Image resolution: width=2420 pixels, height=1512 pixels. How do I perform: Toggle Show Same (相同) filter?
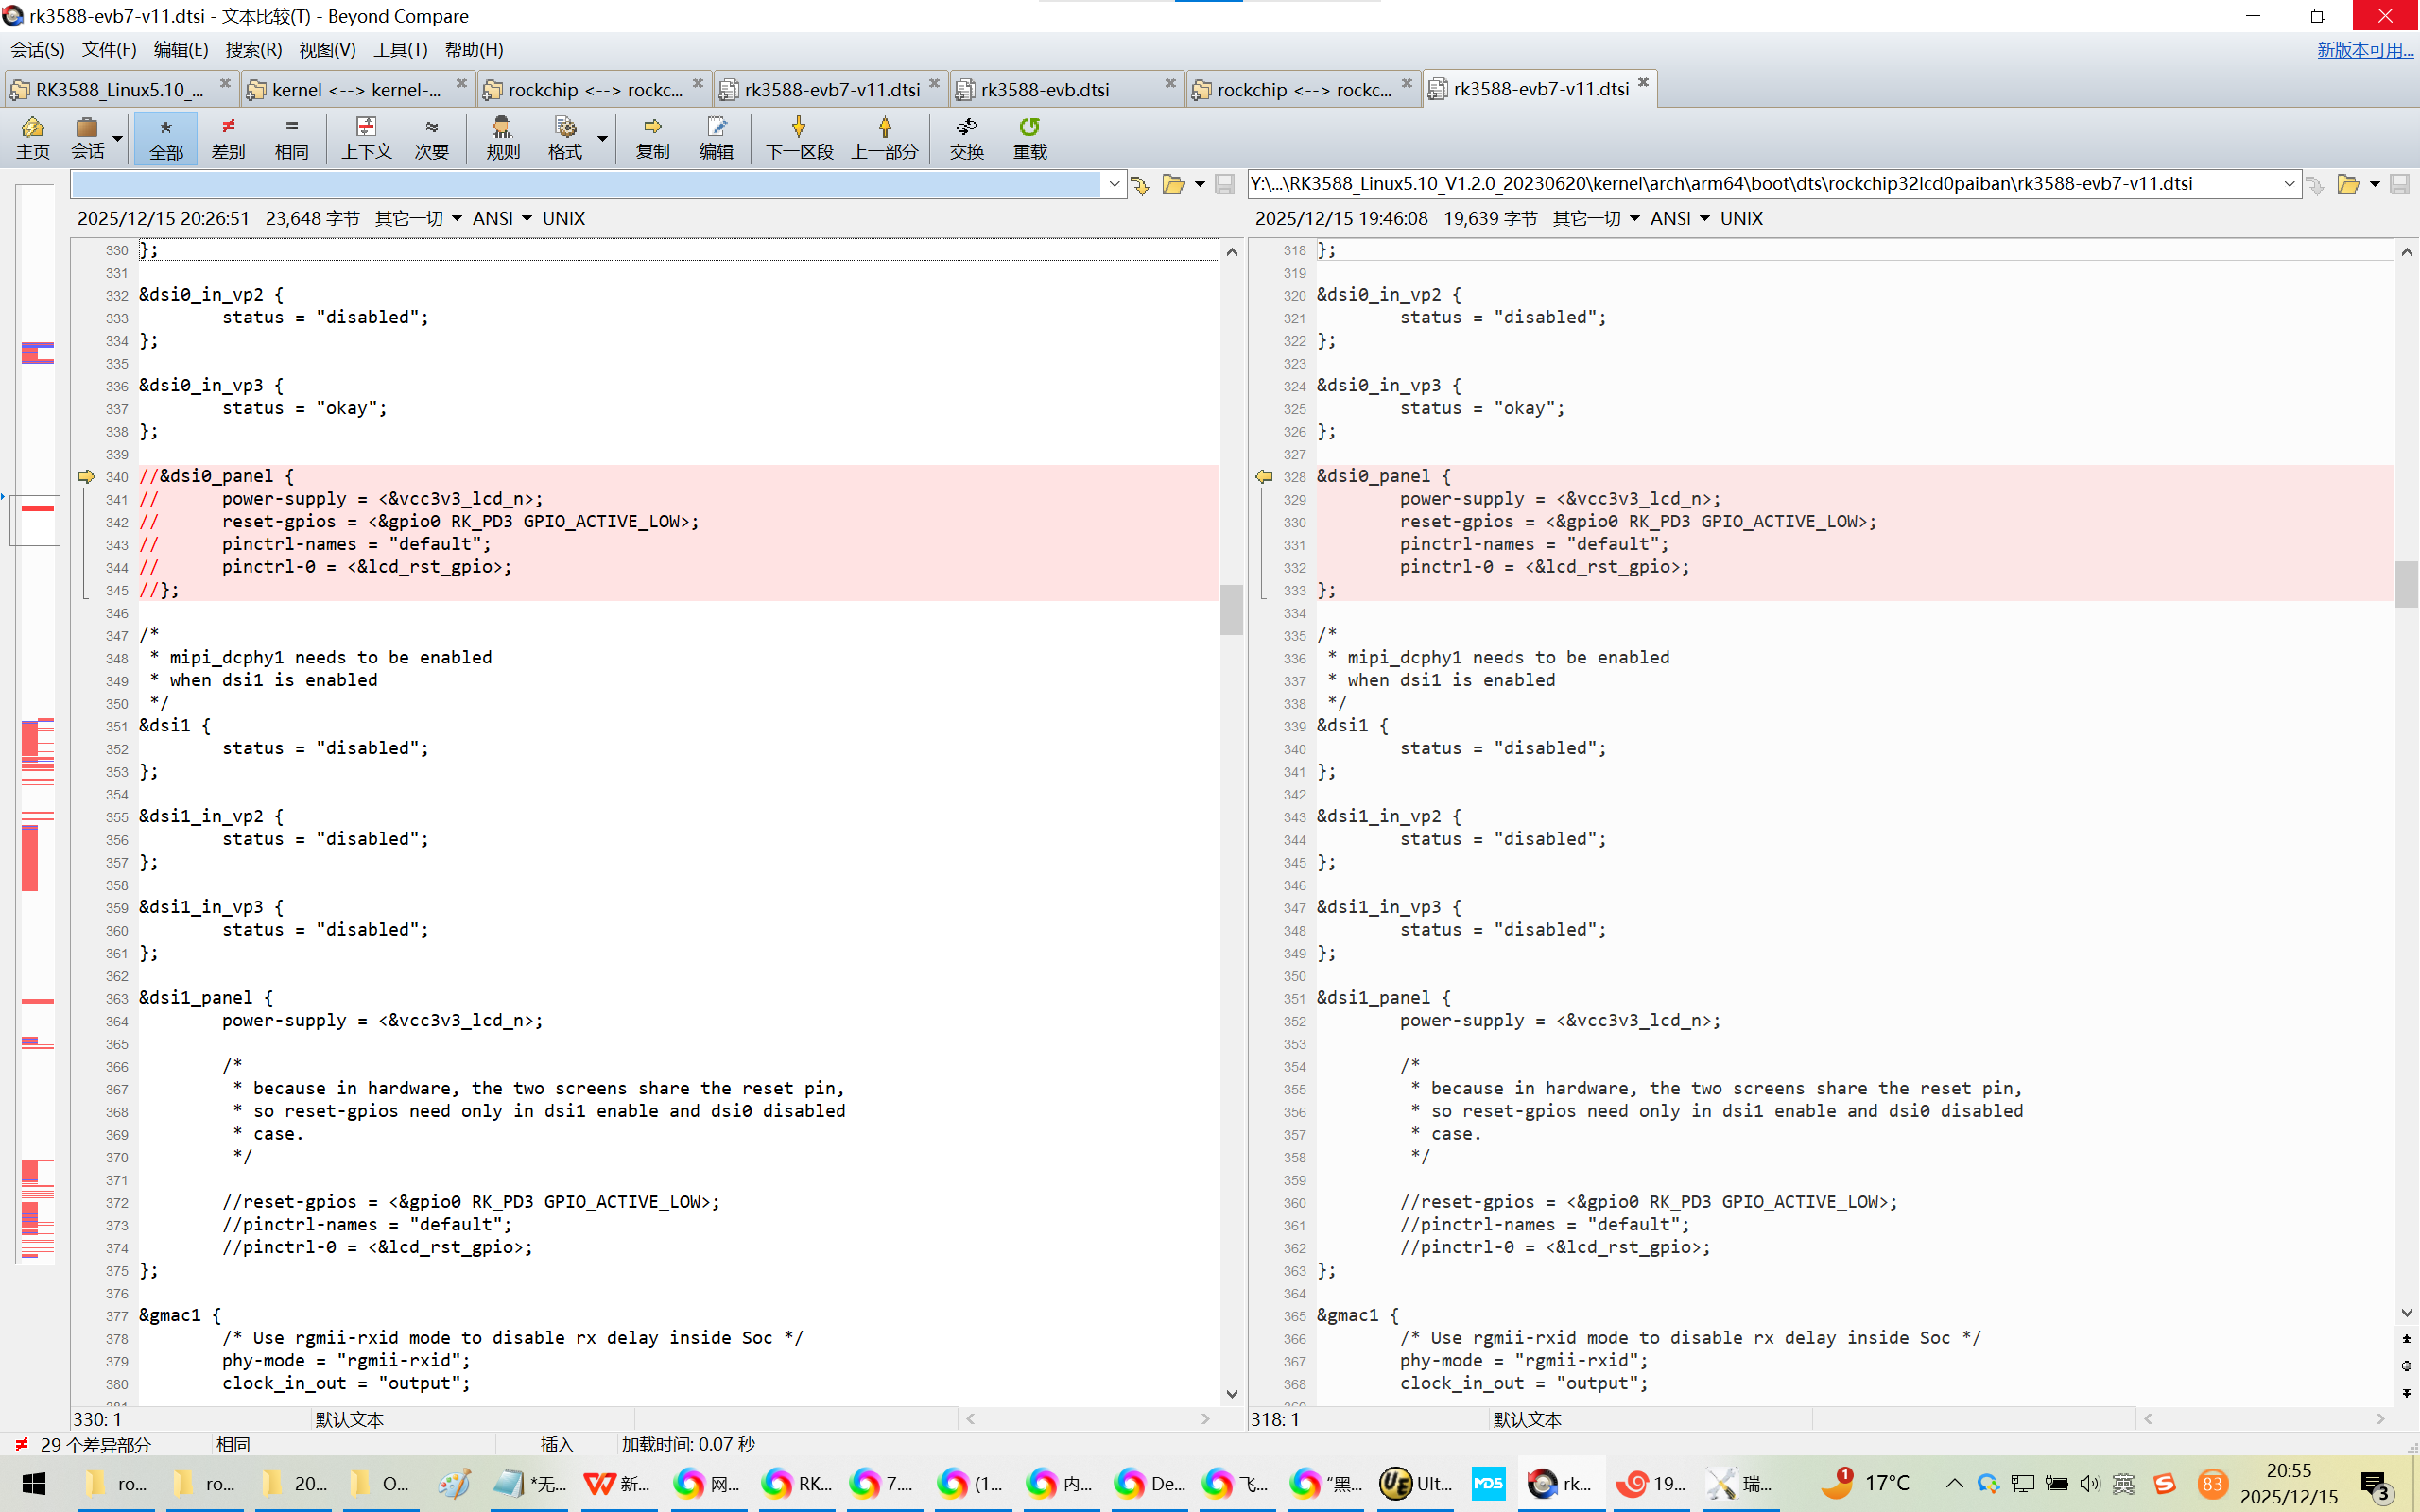(x=291, y=137)
